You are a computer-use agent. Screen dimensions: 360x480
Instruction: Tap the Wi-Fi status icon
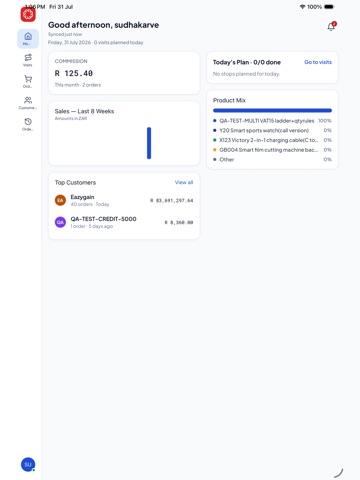[x=302, y=7]
